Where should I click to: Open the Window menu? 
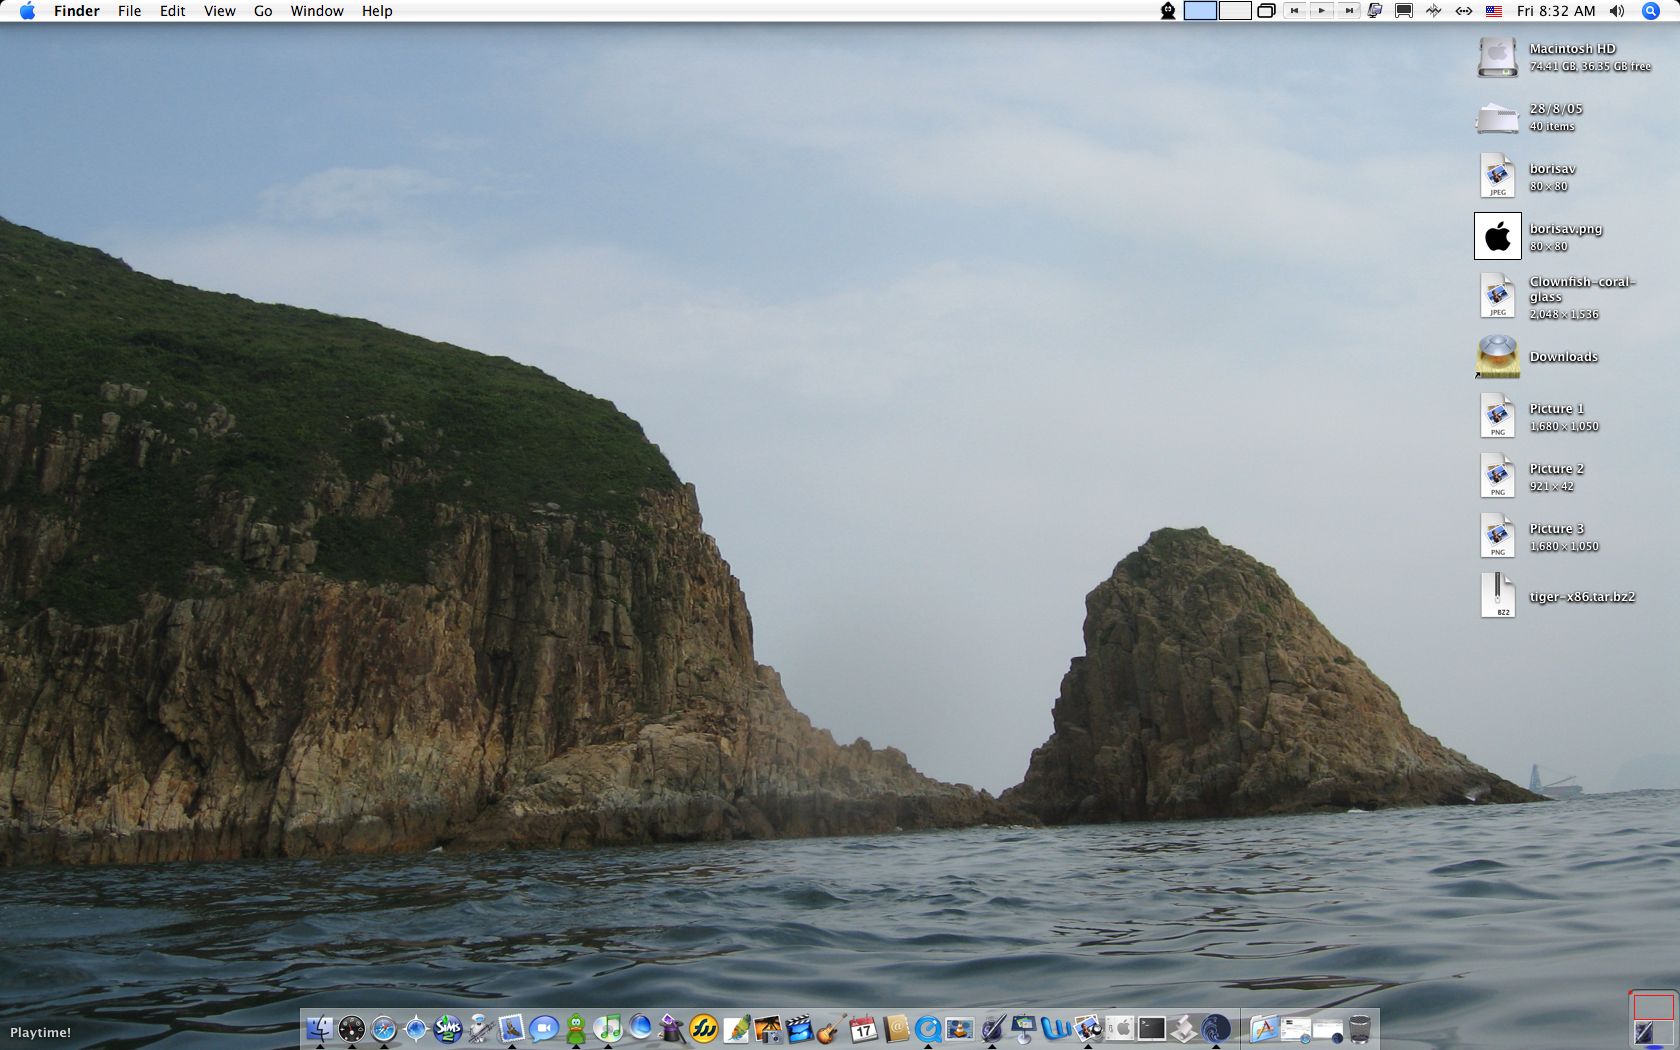[317, 11]
